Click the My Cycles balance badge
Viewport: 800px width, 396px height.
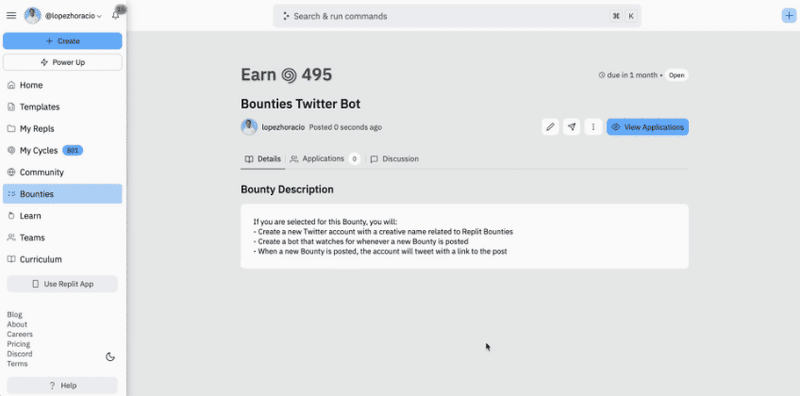72,151
